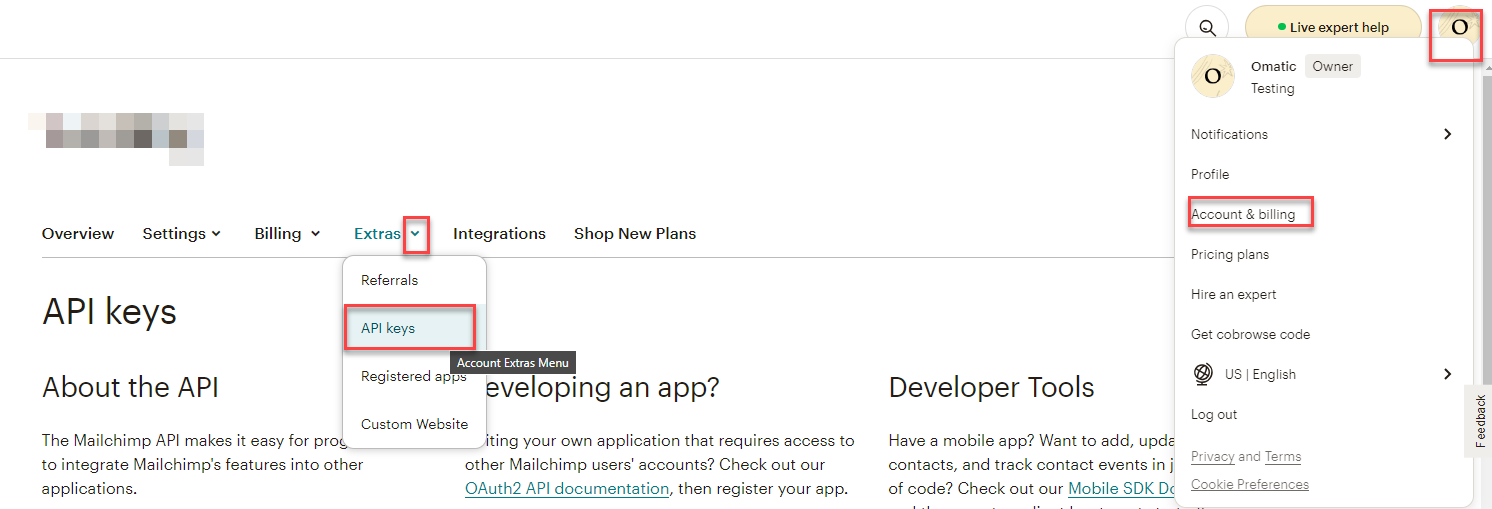Select Registered apps in Extras menu
The image size is (1492, 509).
coord(414,376)
